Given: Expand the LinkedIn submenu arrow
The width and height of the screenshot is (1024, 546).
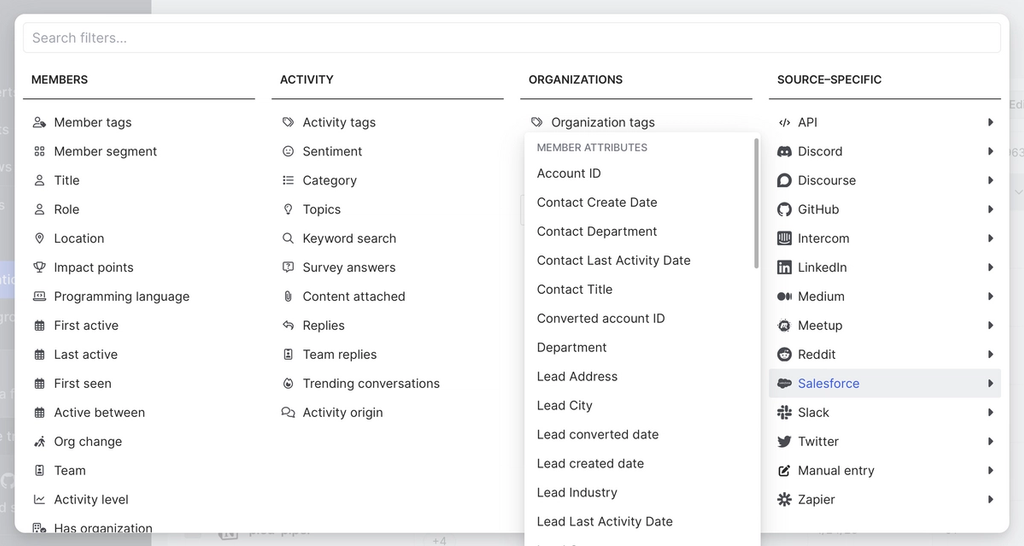Looking at the screenshot, I should [990, 268].
